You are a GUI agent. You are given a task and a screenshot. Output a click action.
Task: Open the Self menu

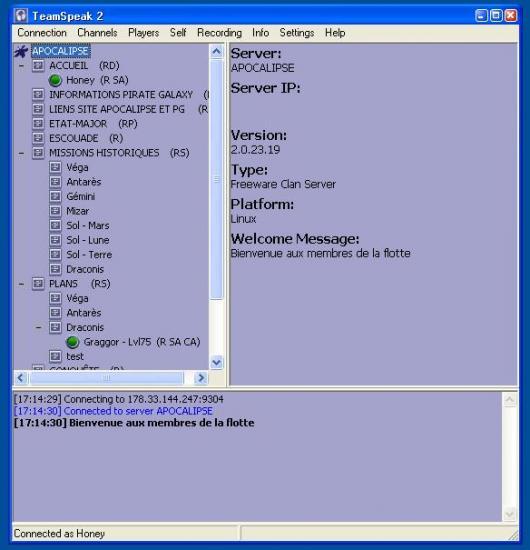tap(178, 33)
